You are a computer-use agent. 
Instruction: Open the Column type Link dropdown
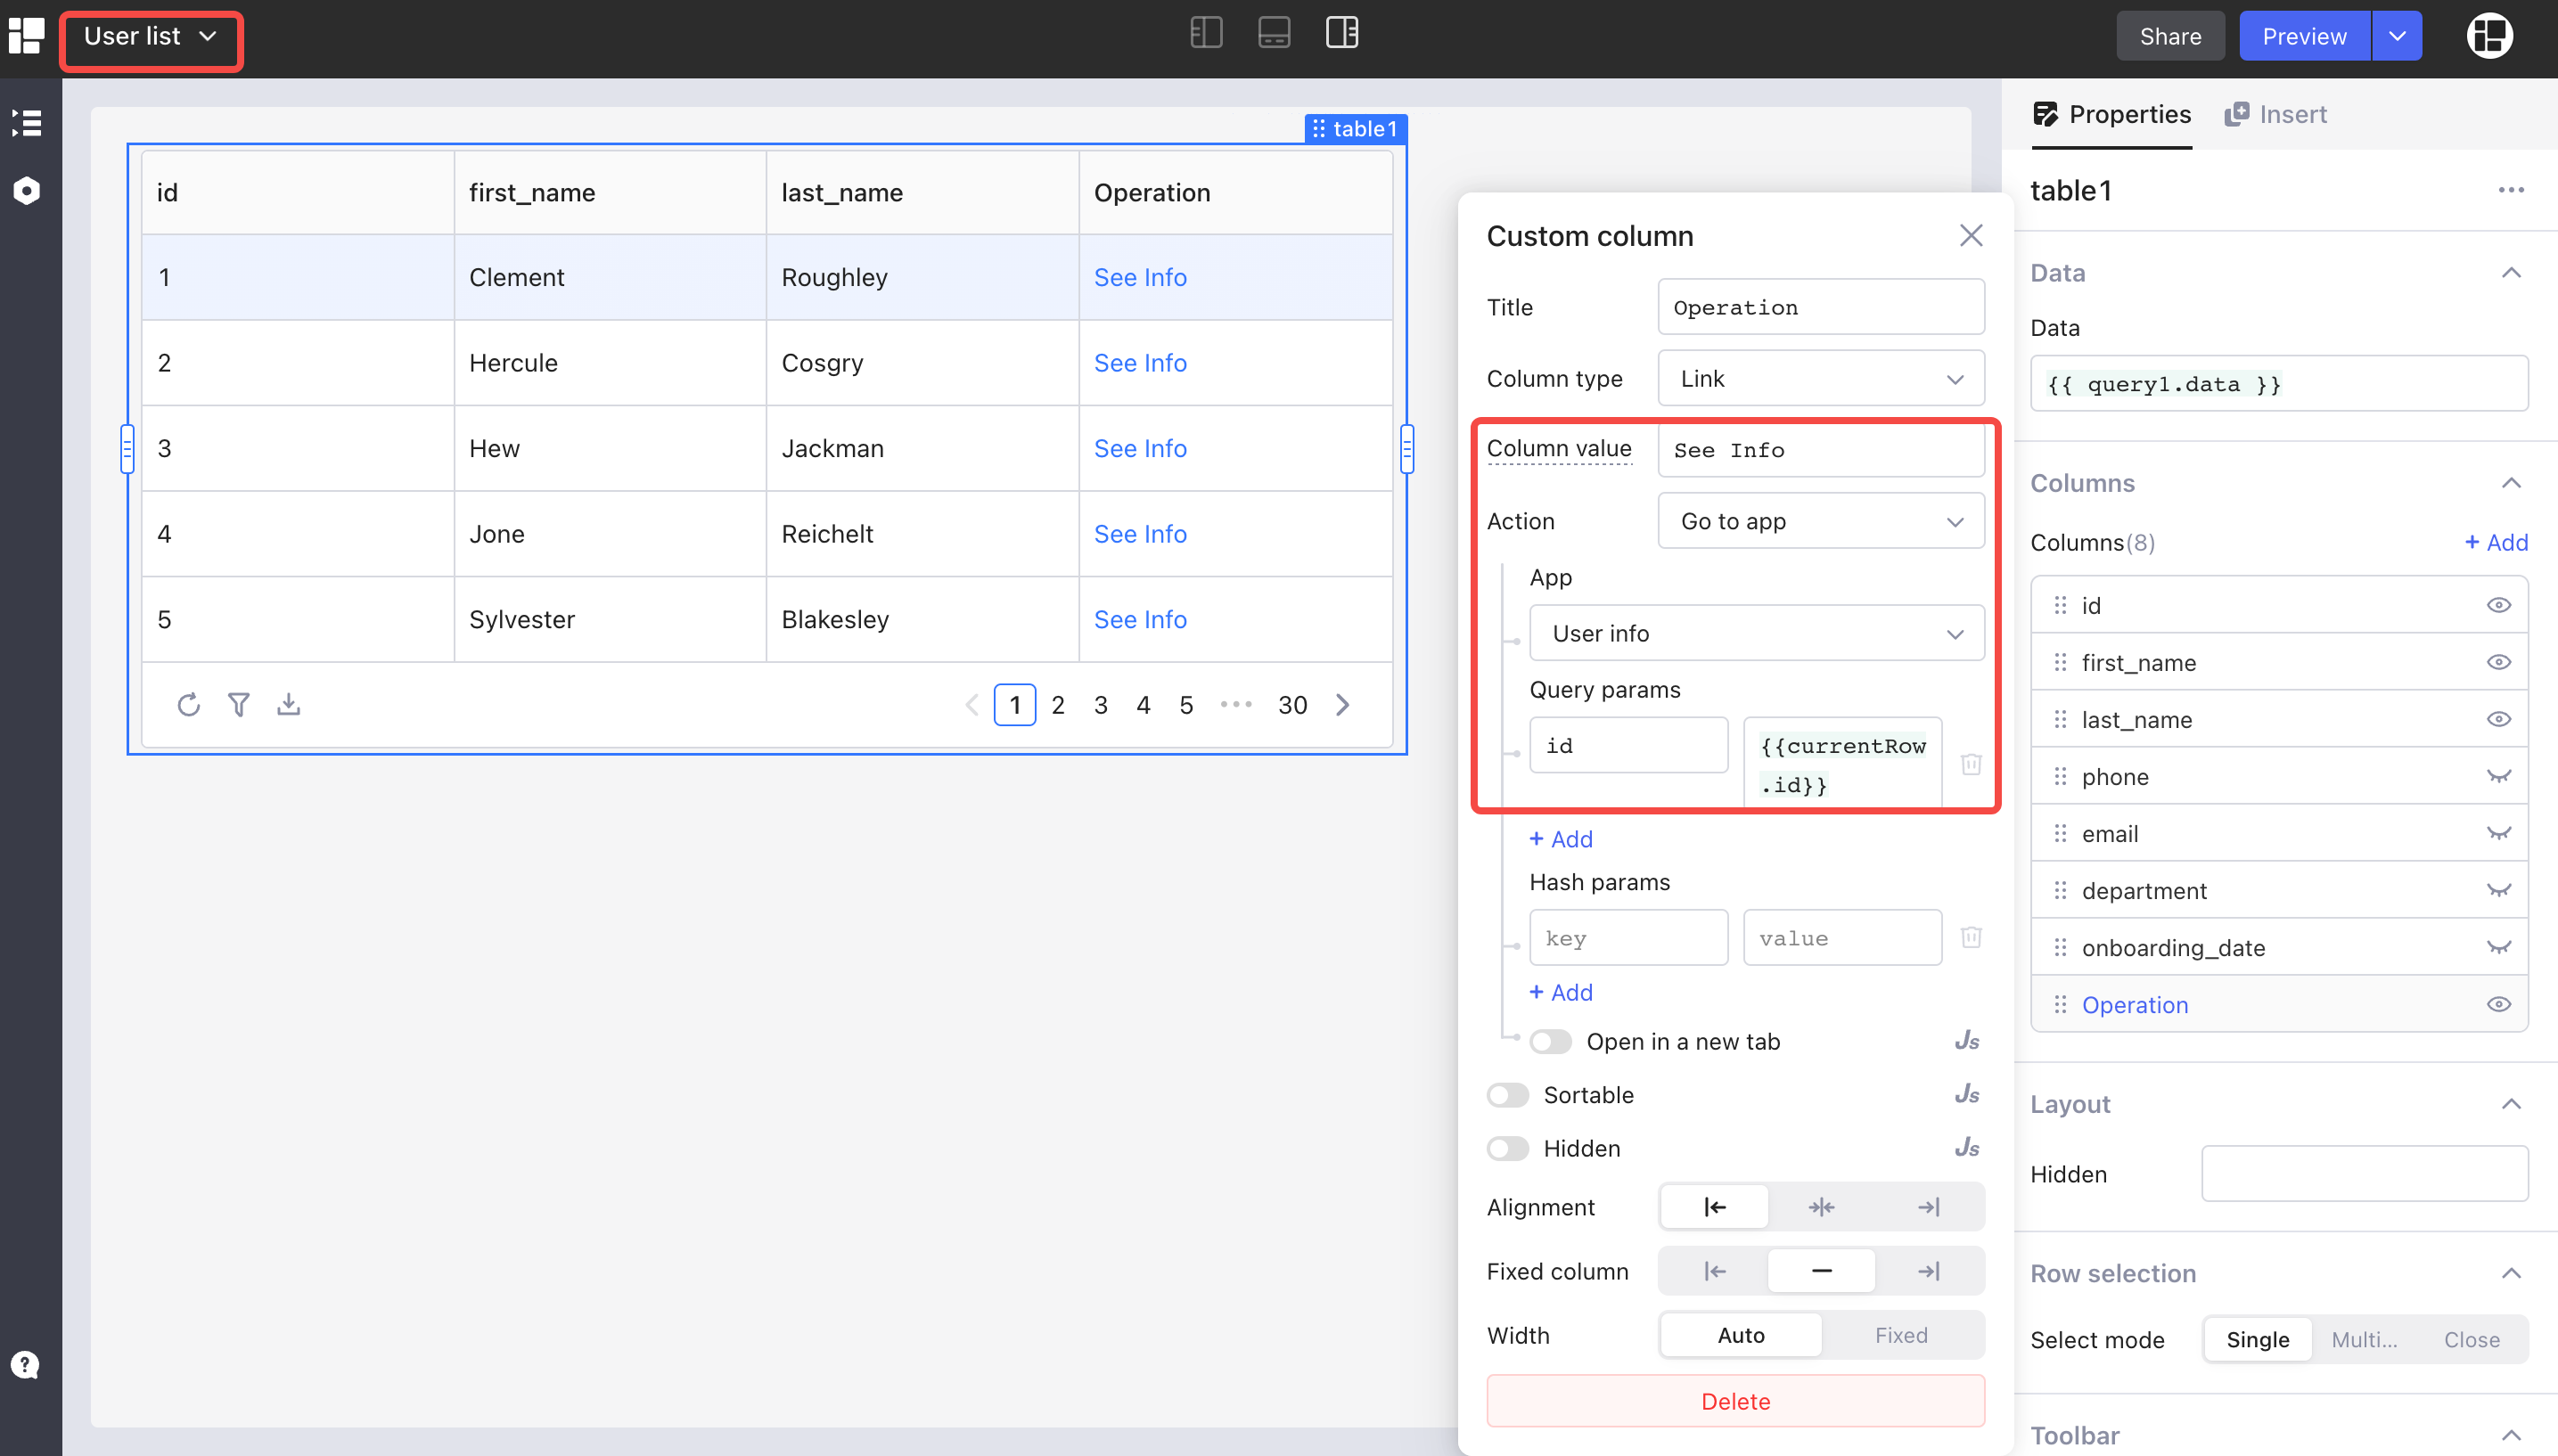coord(1820,379)
